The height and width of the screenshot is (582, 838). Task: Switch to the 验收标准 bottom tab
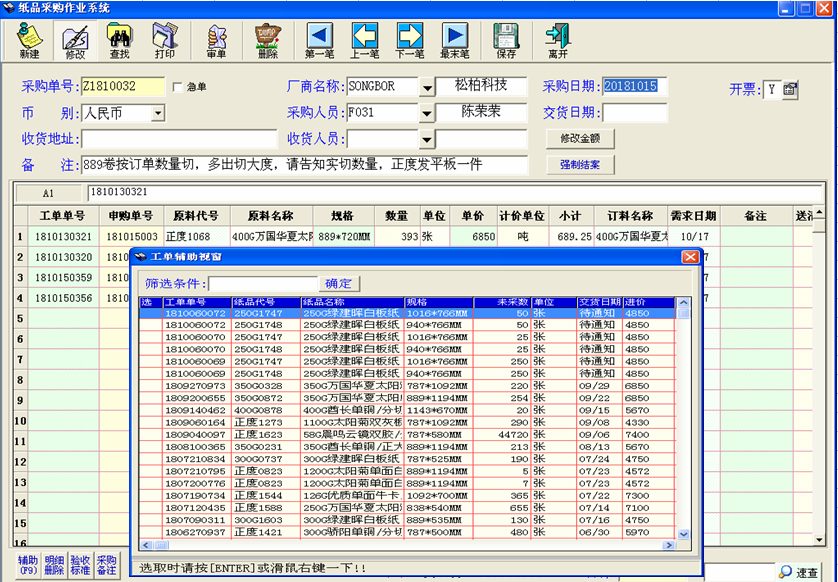pyautogui.click(x=80, y=564)
